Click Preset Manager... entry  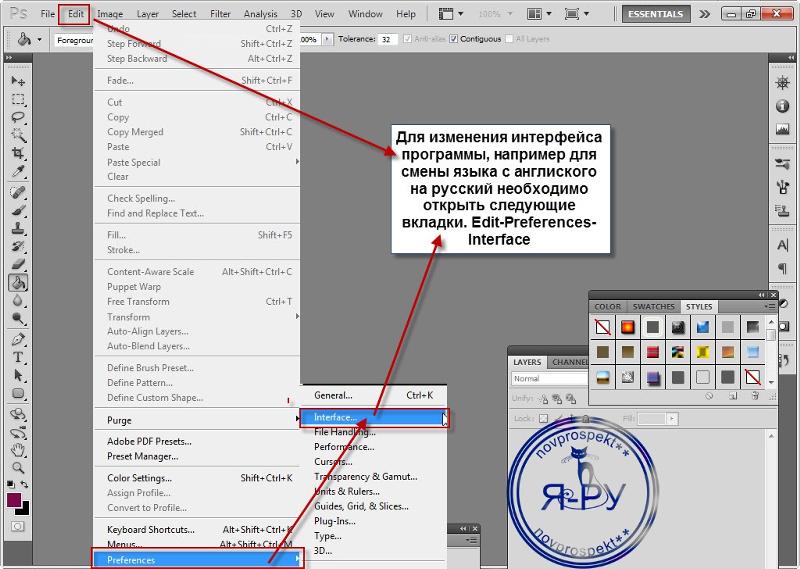(x=196, y=456)
